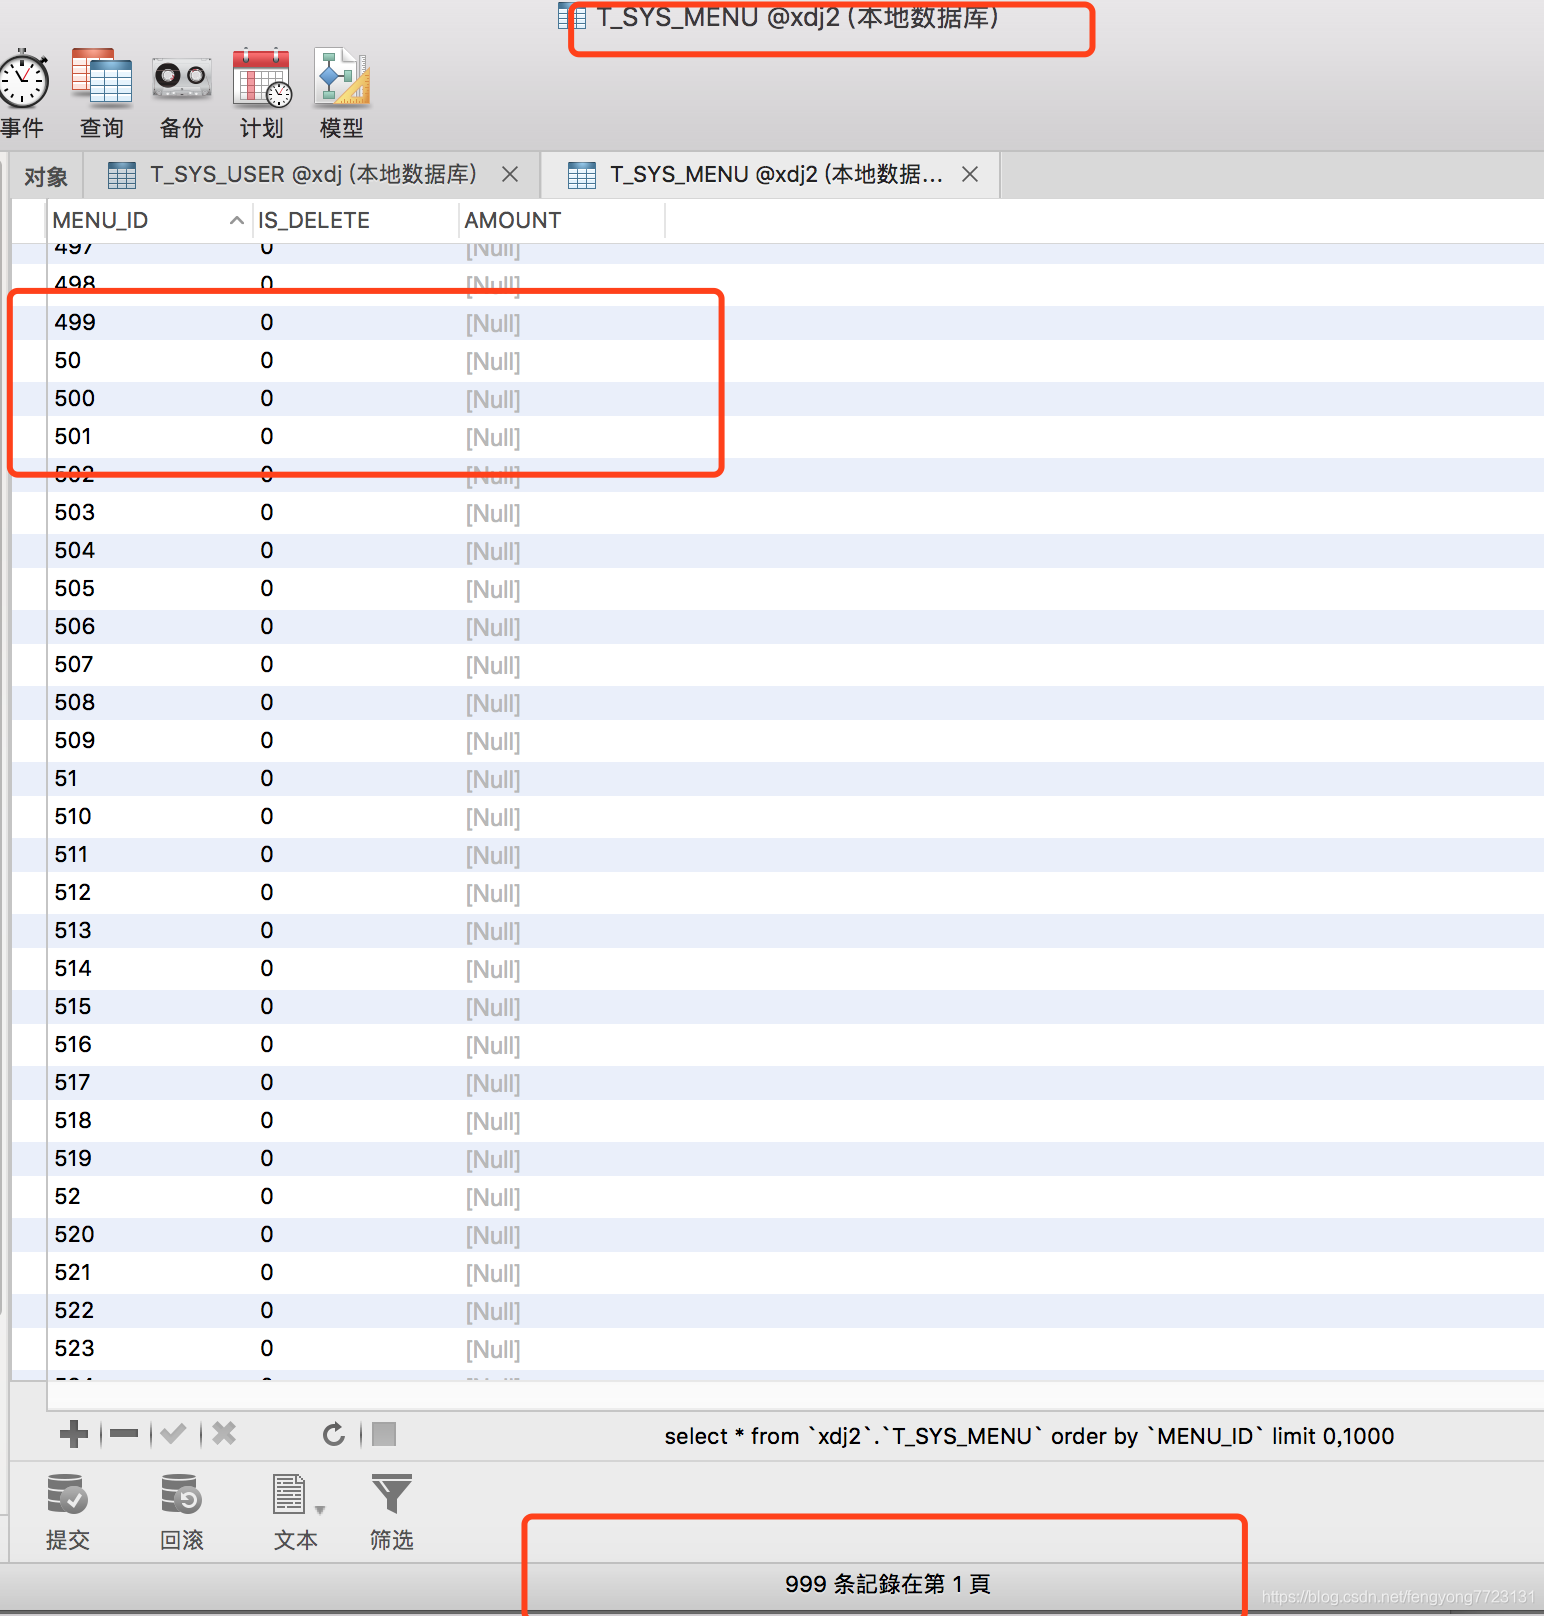Click AMOUNT [Null] in row 513
1544x1616 pixels.
coord(493,931)
